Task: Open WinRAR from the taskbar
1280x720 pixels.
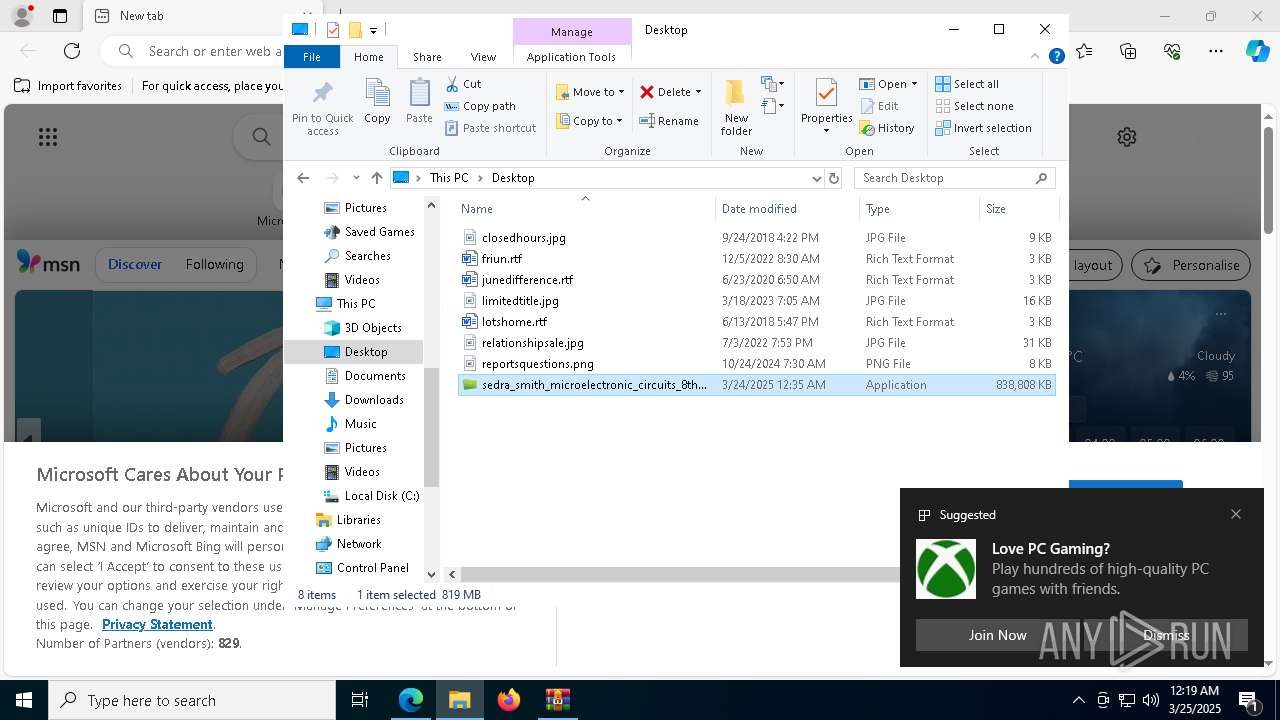Action: pos(558,700)
